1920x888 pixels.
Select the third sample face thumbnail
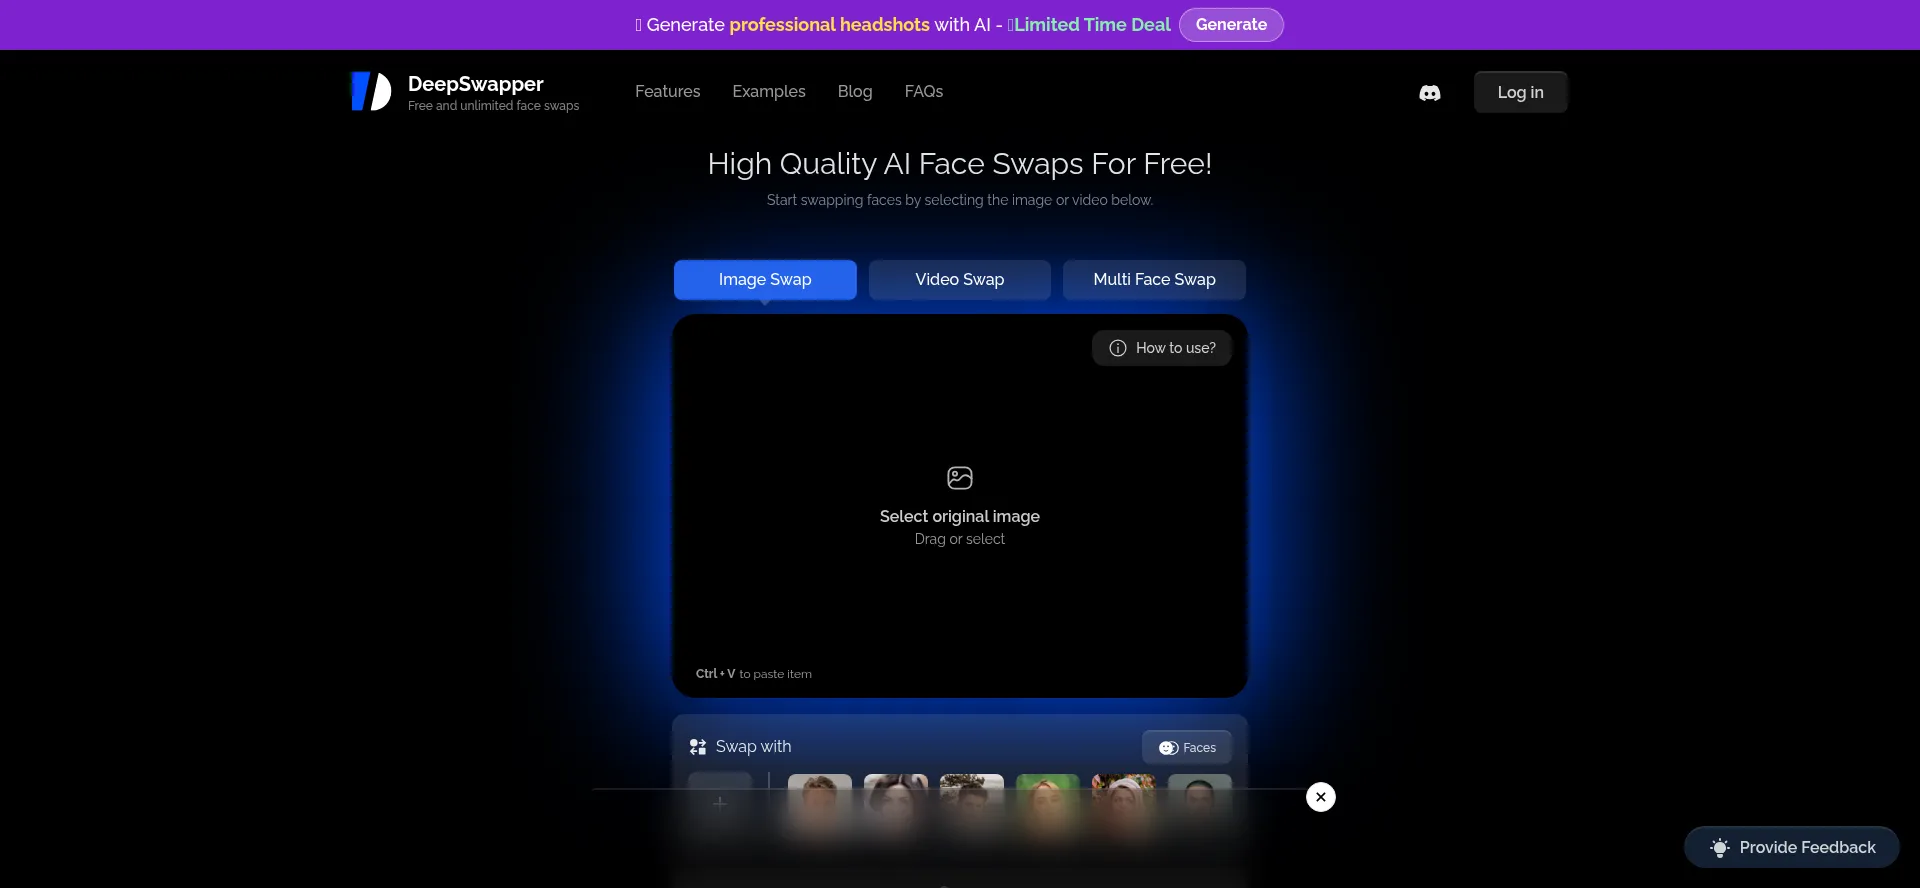(972, 805)
